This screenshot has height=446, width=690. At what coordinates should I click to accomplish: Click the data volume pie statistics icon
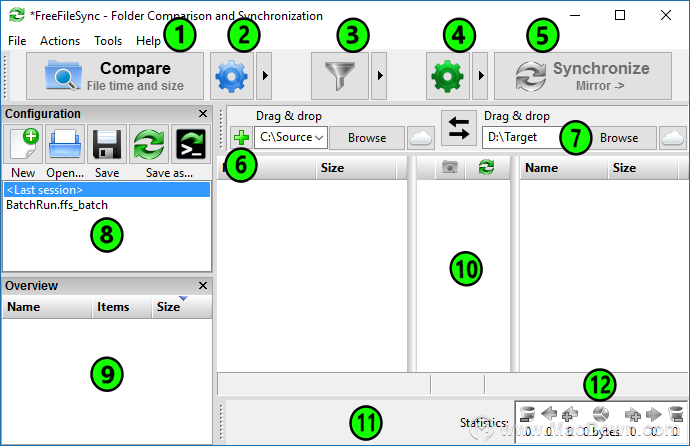tap(601, 414)
